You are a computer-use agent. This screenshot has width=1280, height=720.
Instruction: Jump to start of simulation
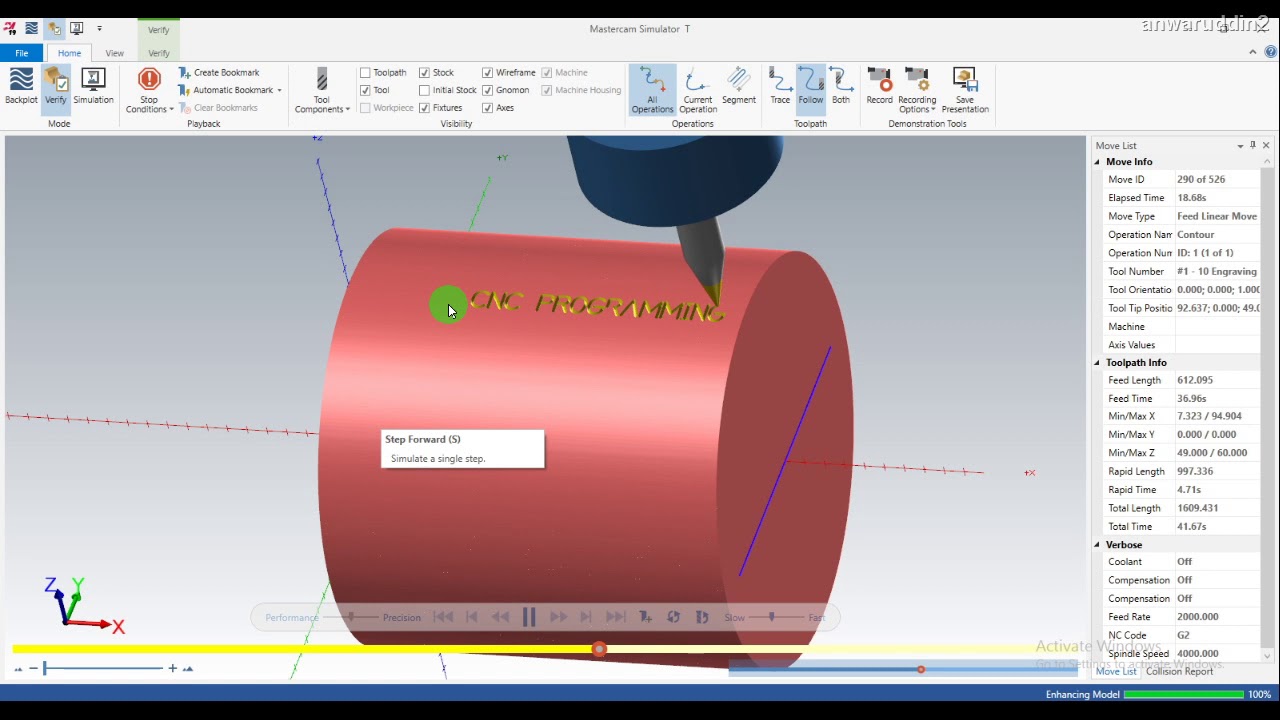pos(443,617)
